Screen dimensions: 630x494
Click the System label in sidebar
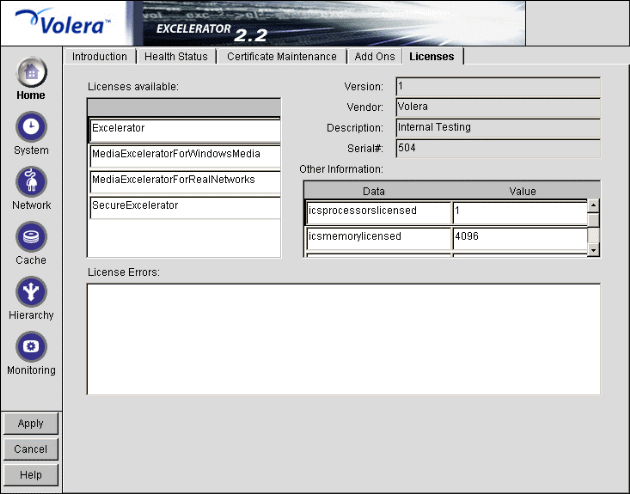point(31,150)
